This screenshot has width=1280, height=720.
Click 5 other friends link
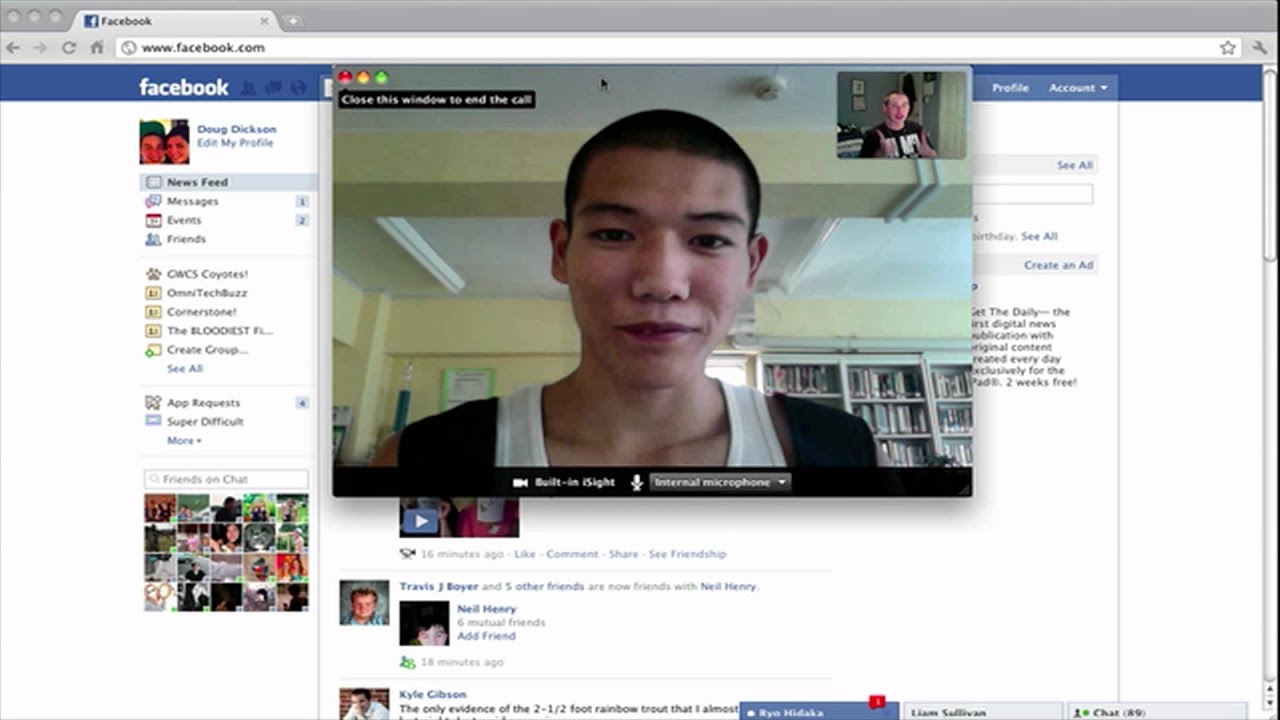tap(544, 586)
